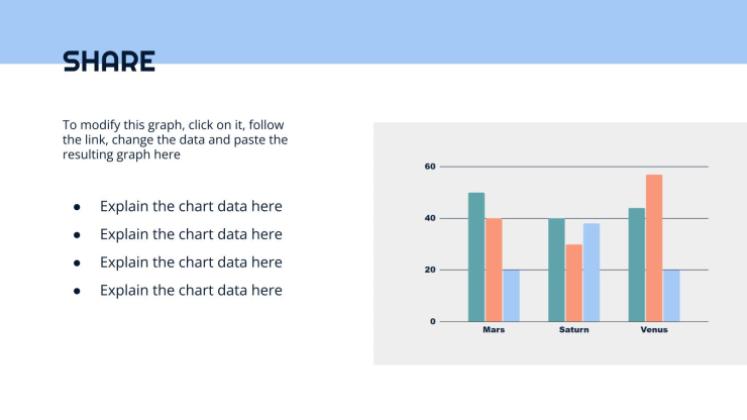Select the light blue bar above Mars
The height and width of the screenshot is (420, 747).
pos(511,296)
